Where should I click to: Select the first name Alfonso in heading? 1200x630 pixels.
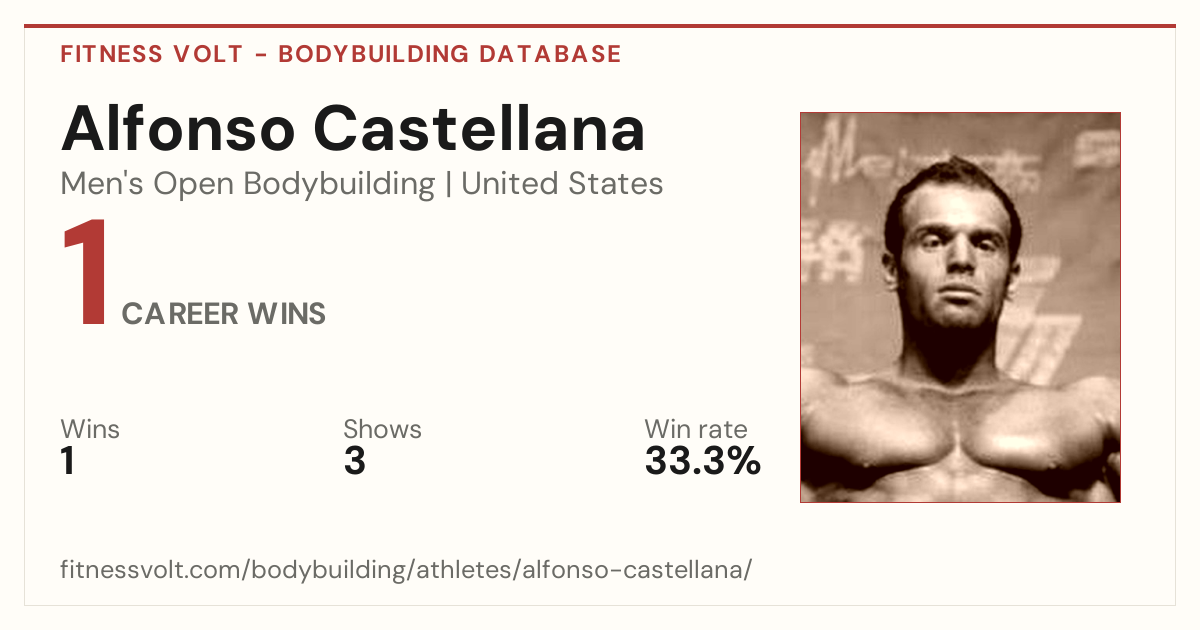point(176,128)
